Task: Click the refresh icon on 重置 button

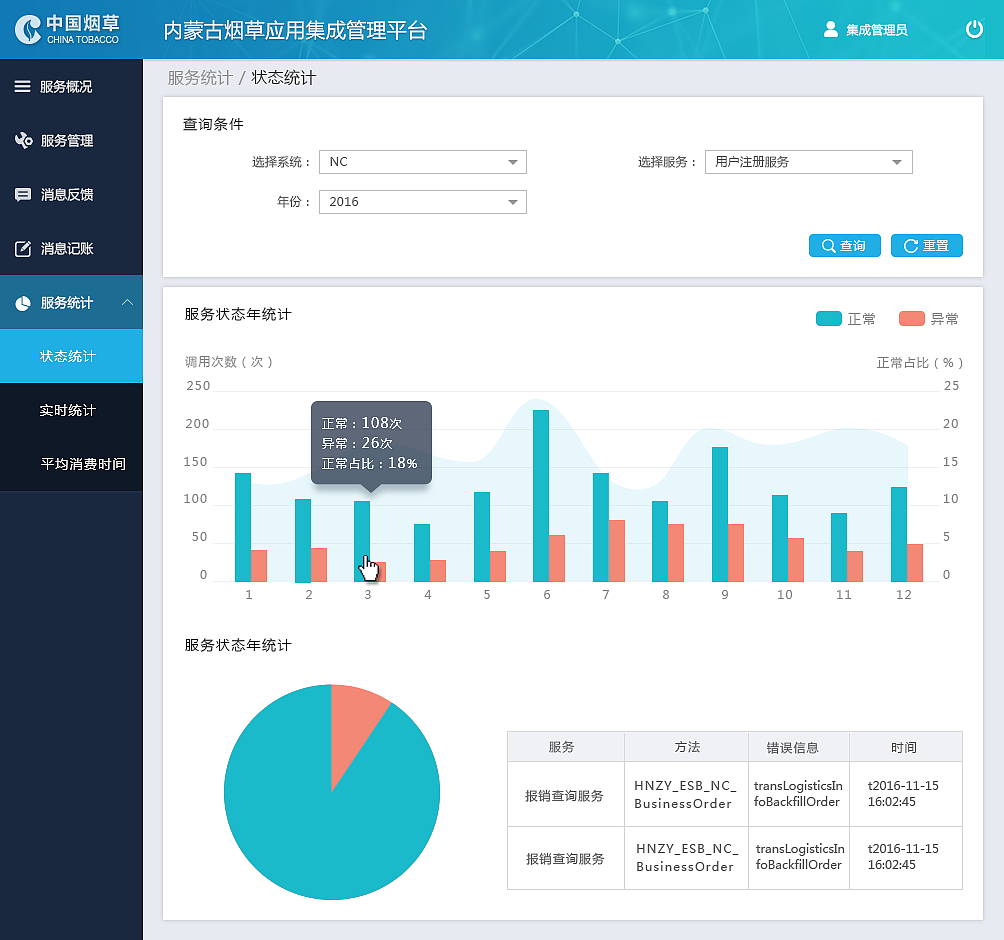Action: [911, 246]
